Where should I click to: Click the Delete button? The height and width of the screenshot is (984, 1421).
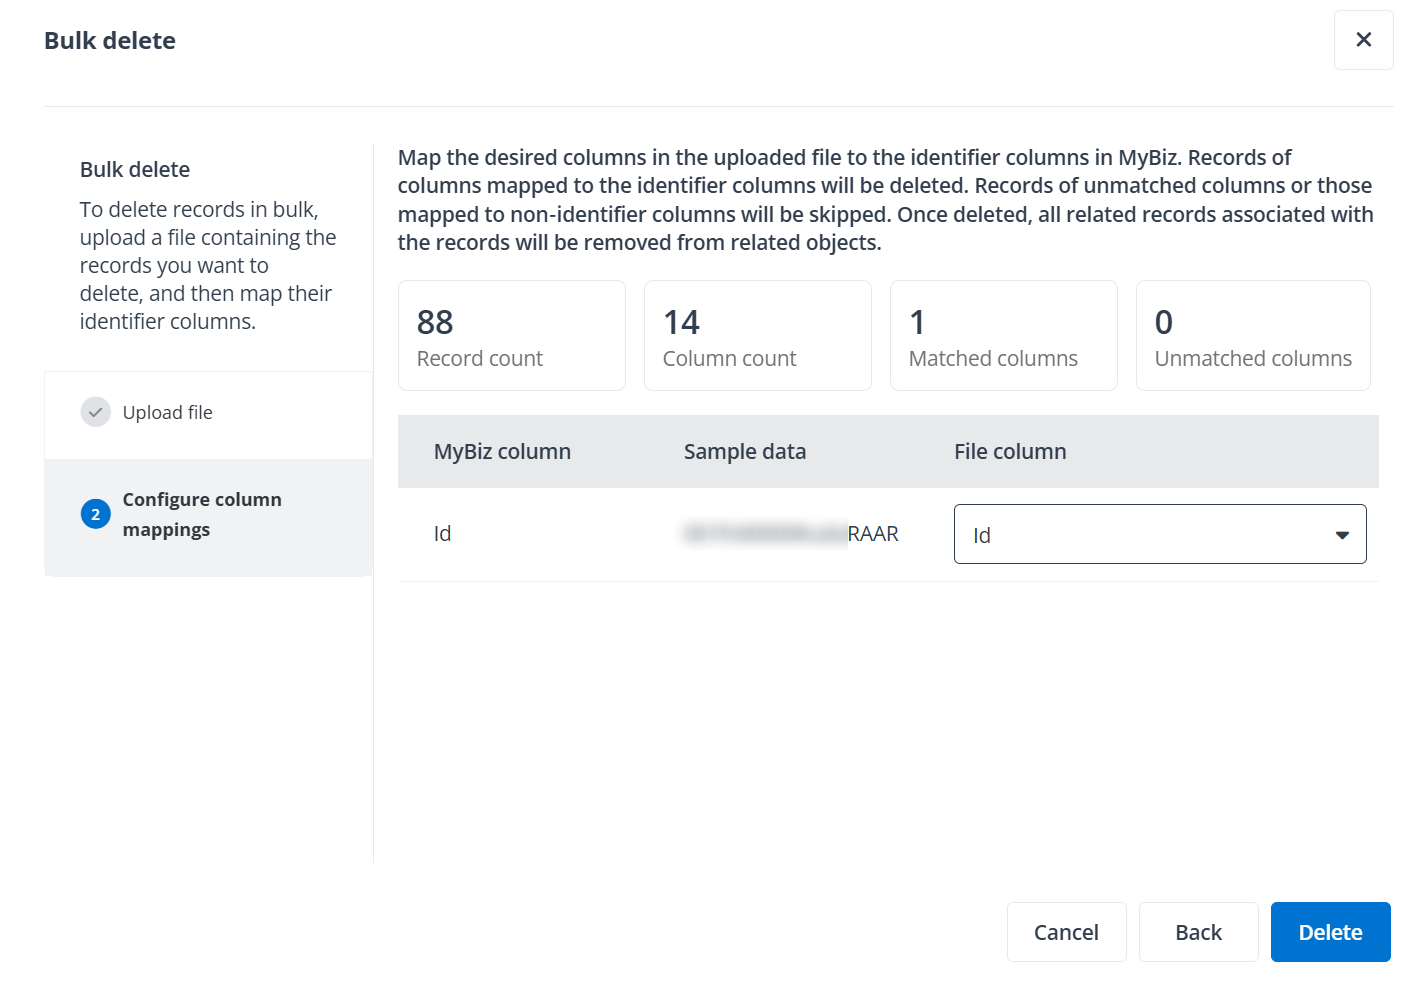[1330, 931]
